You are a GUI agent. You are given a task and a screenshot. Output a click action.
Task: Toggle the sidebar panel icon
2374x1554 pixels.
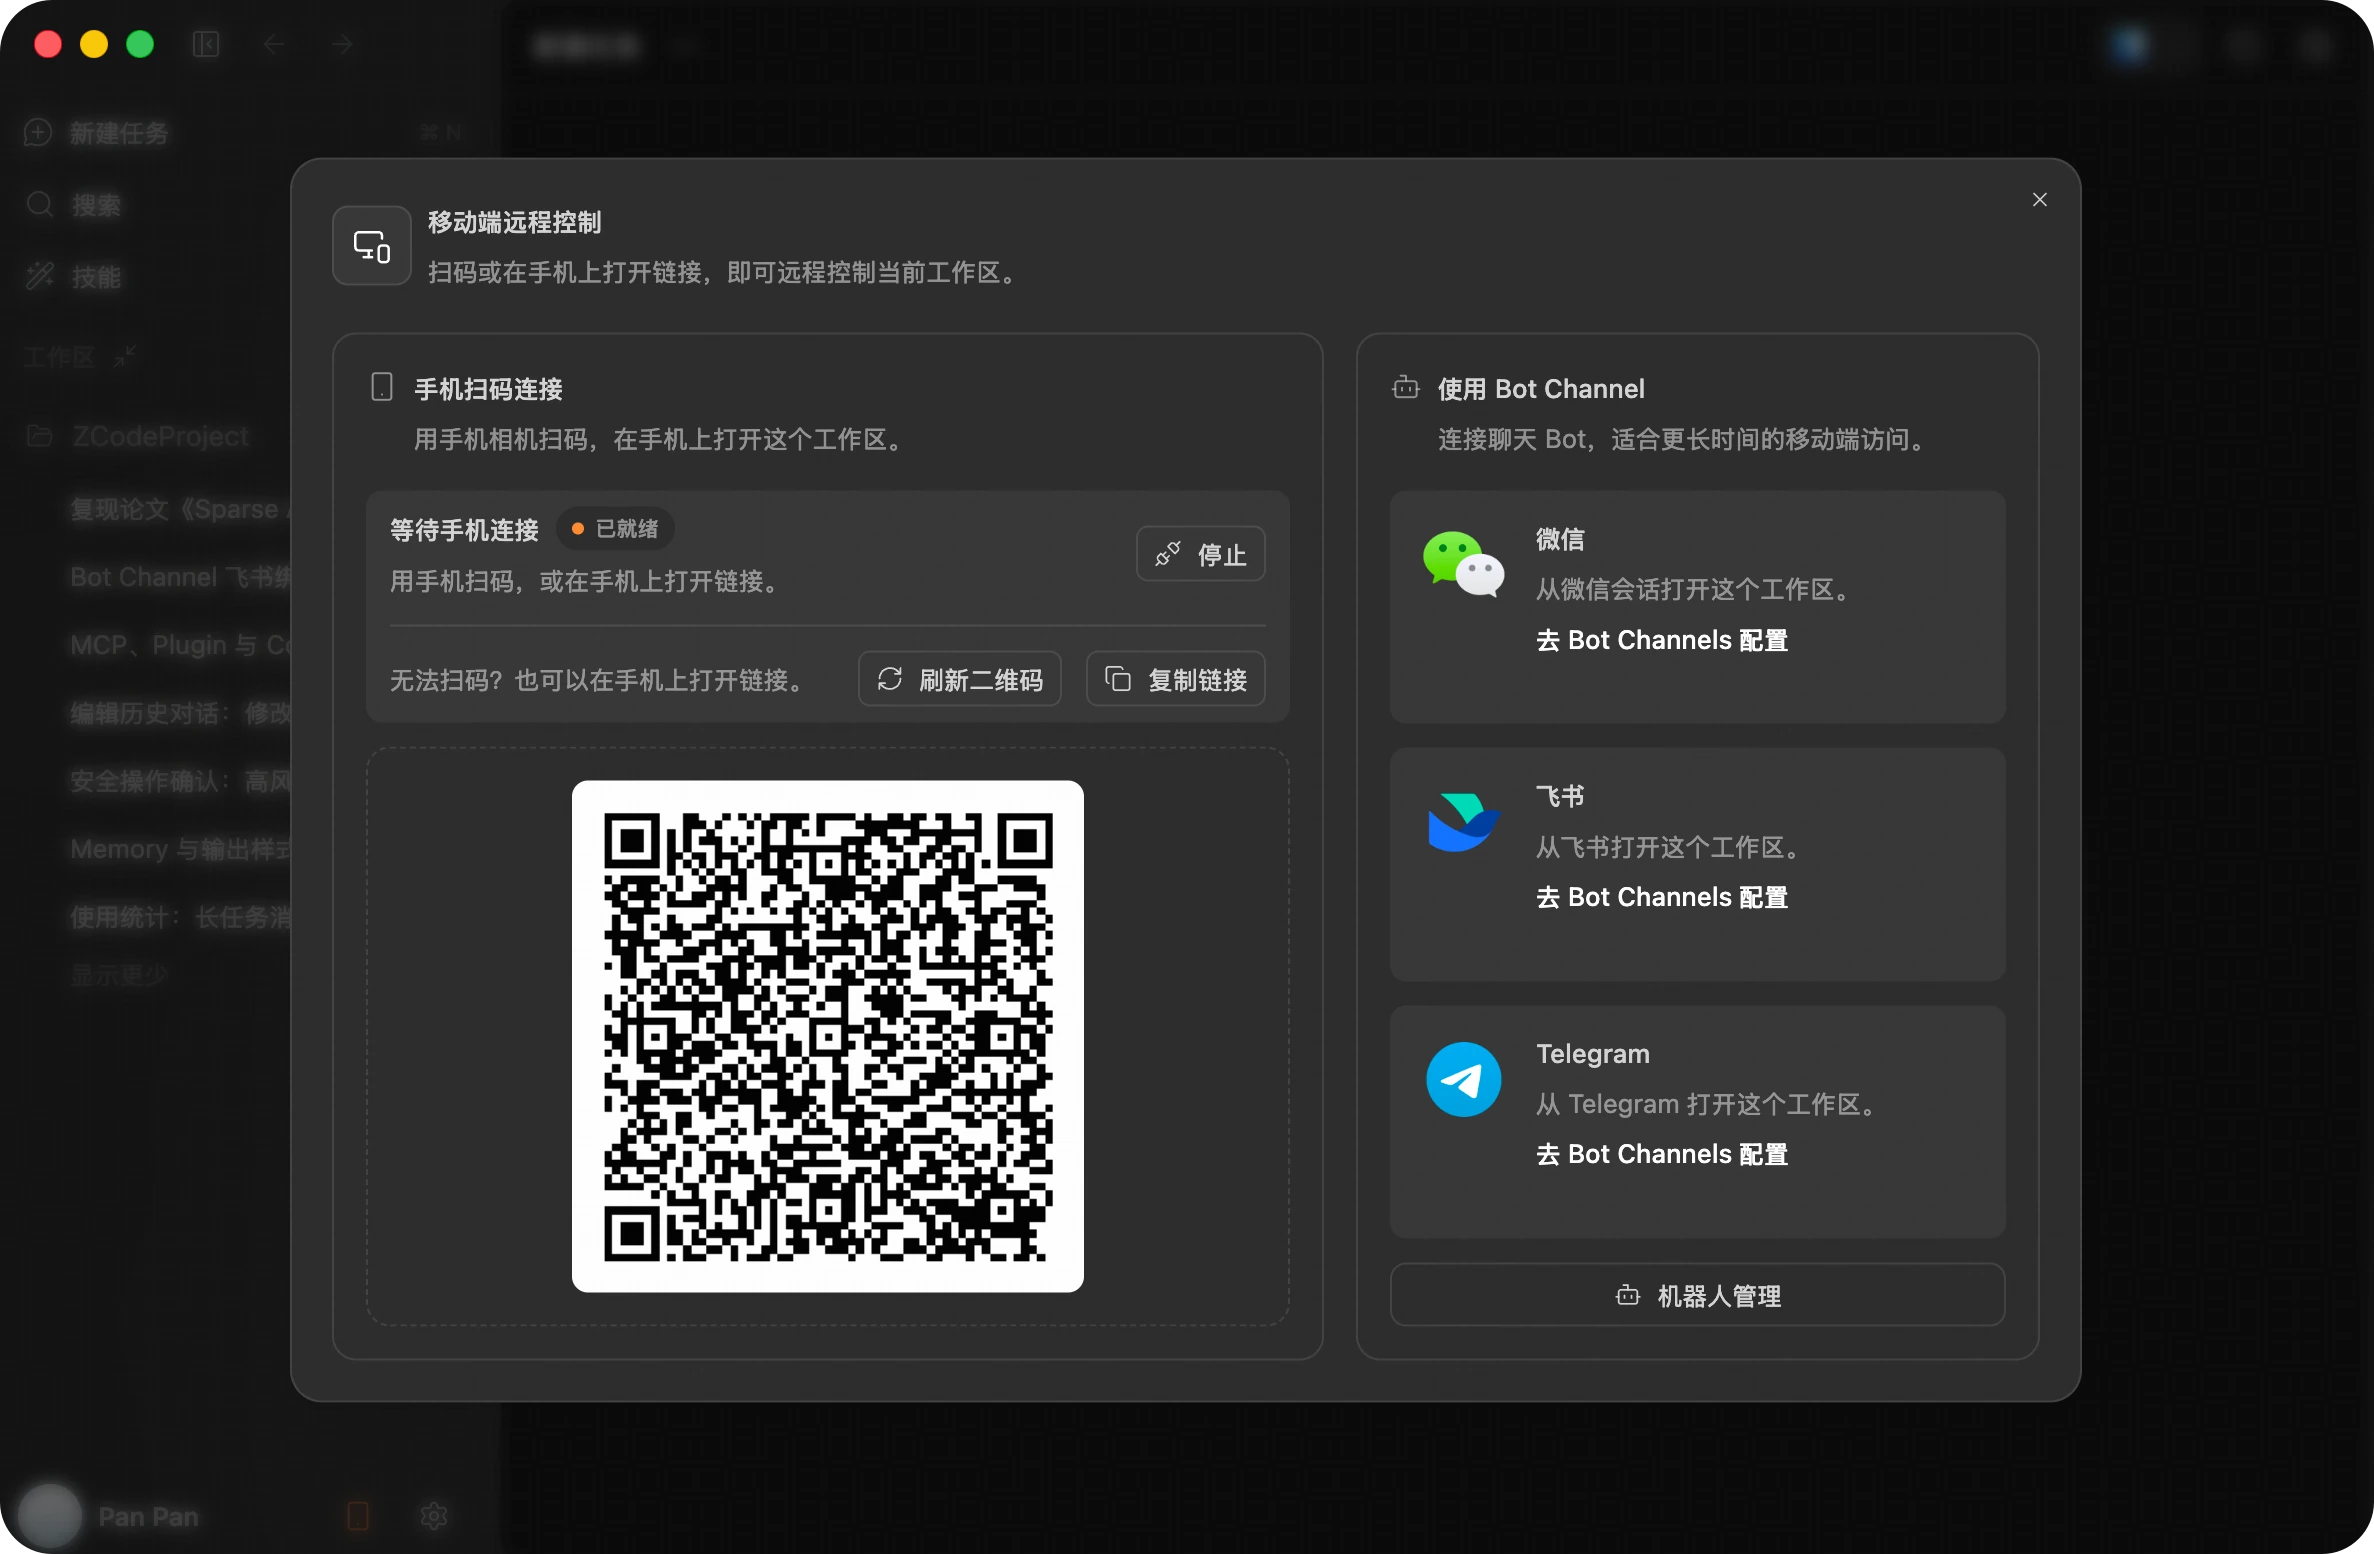click(206, 44)
